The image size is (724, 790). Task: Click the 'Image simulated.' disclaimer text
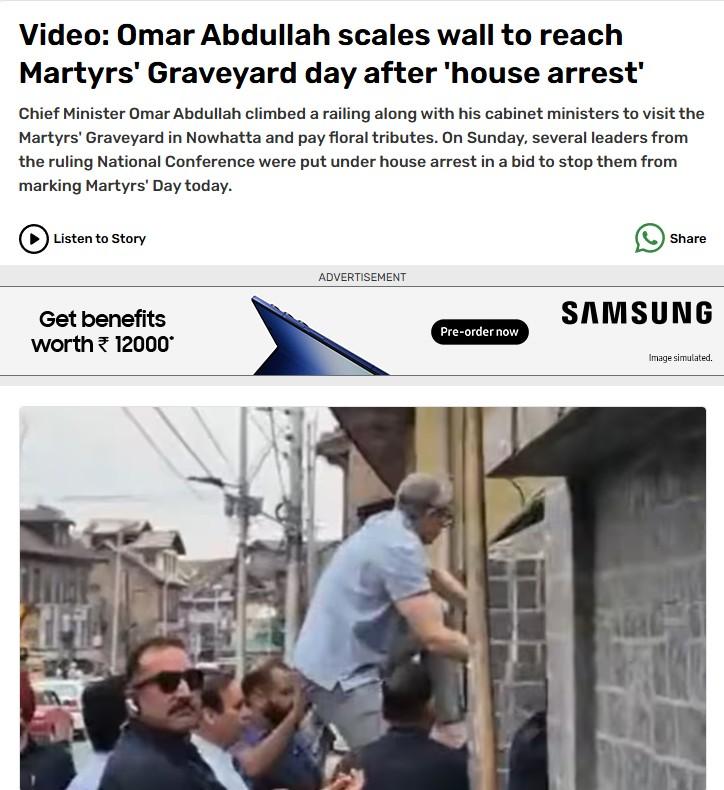(680, 358)
